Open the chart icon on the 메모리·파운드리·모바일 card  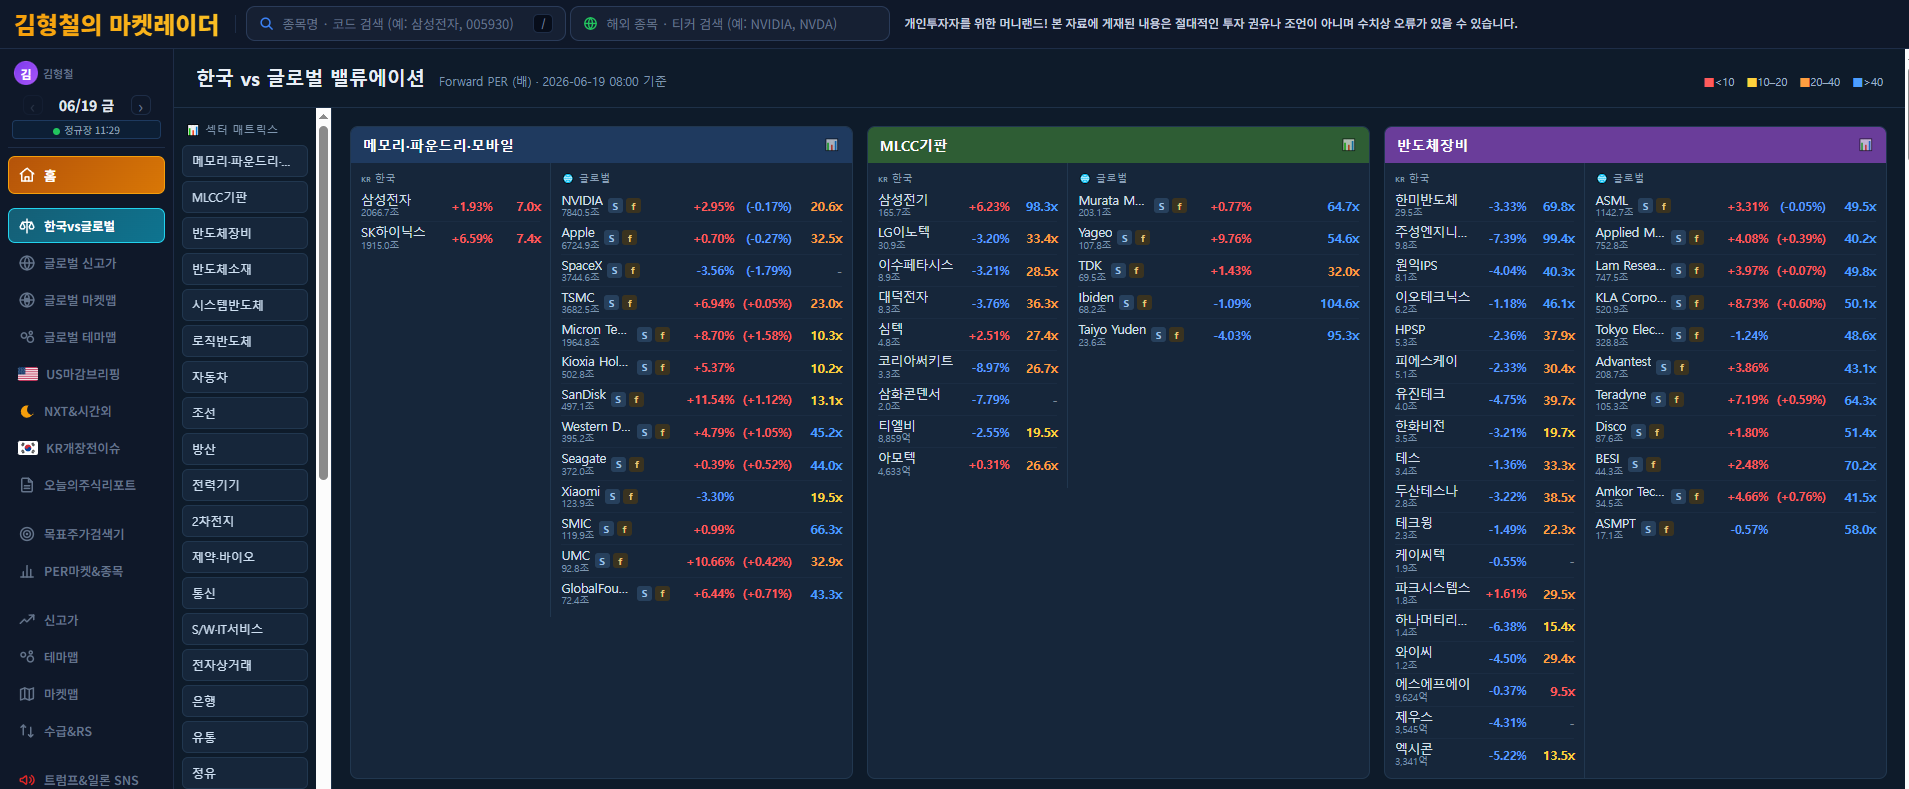[x=831, y=145]
